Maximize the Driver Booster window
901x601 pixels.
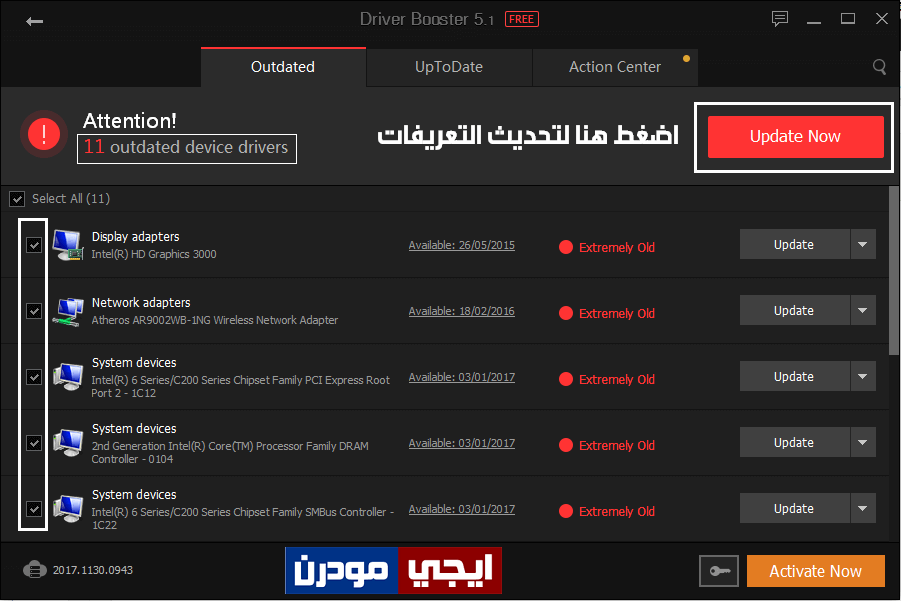(x=848, y=19)
